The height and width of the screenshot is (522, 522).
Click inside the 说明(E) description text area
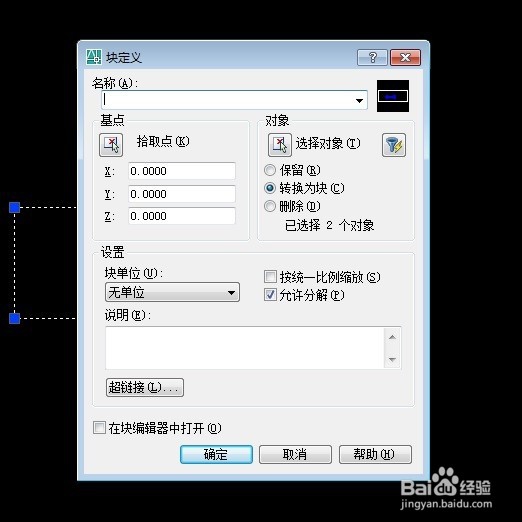[245, 348]
